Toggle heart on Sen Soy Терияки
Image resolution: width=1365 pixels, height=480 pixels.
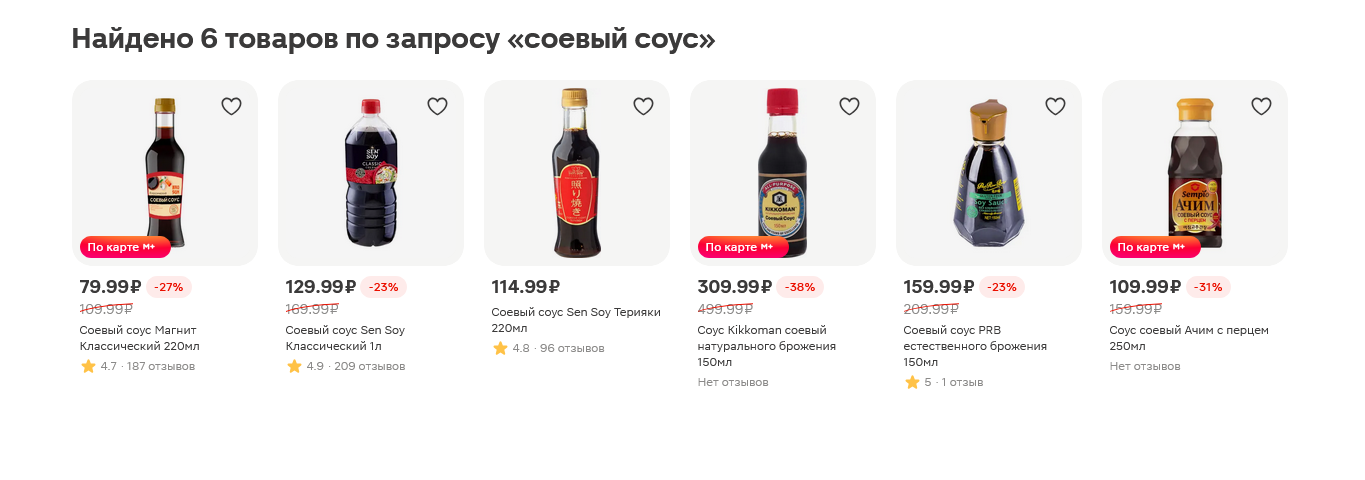point(643,107)
